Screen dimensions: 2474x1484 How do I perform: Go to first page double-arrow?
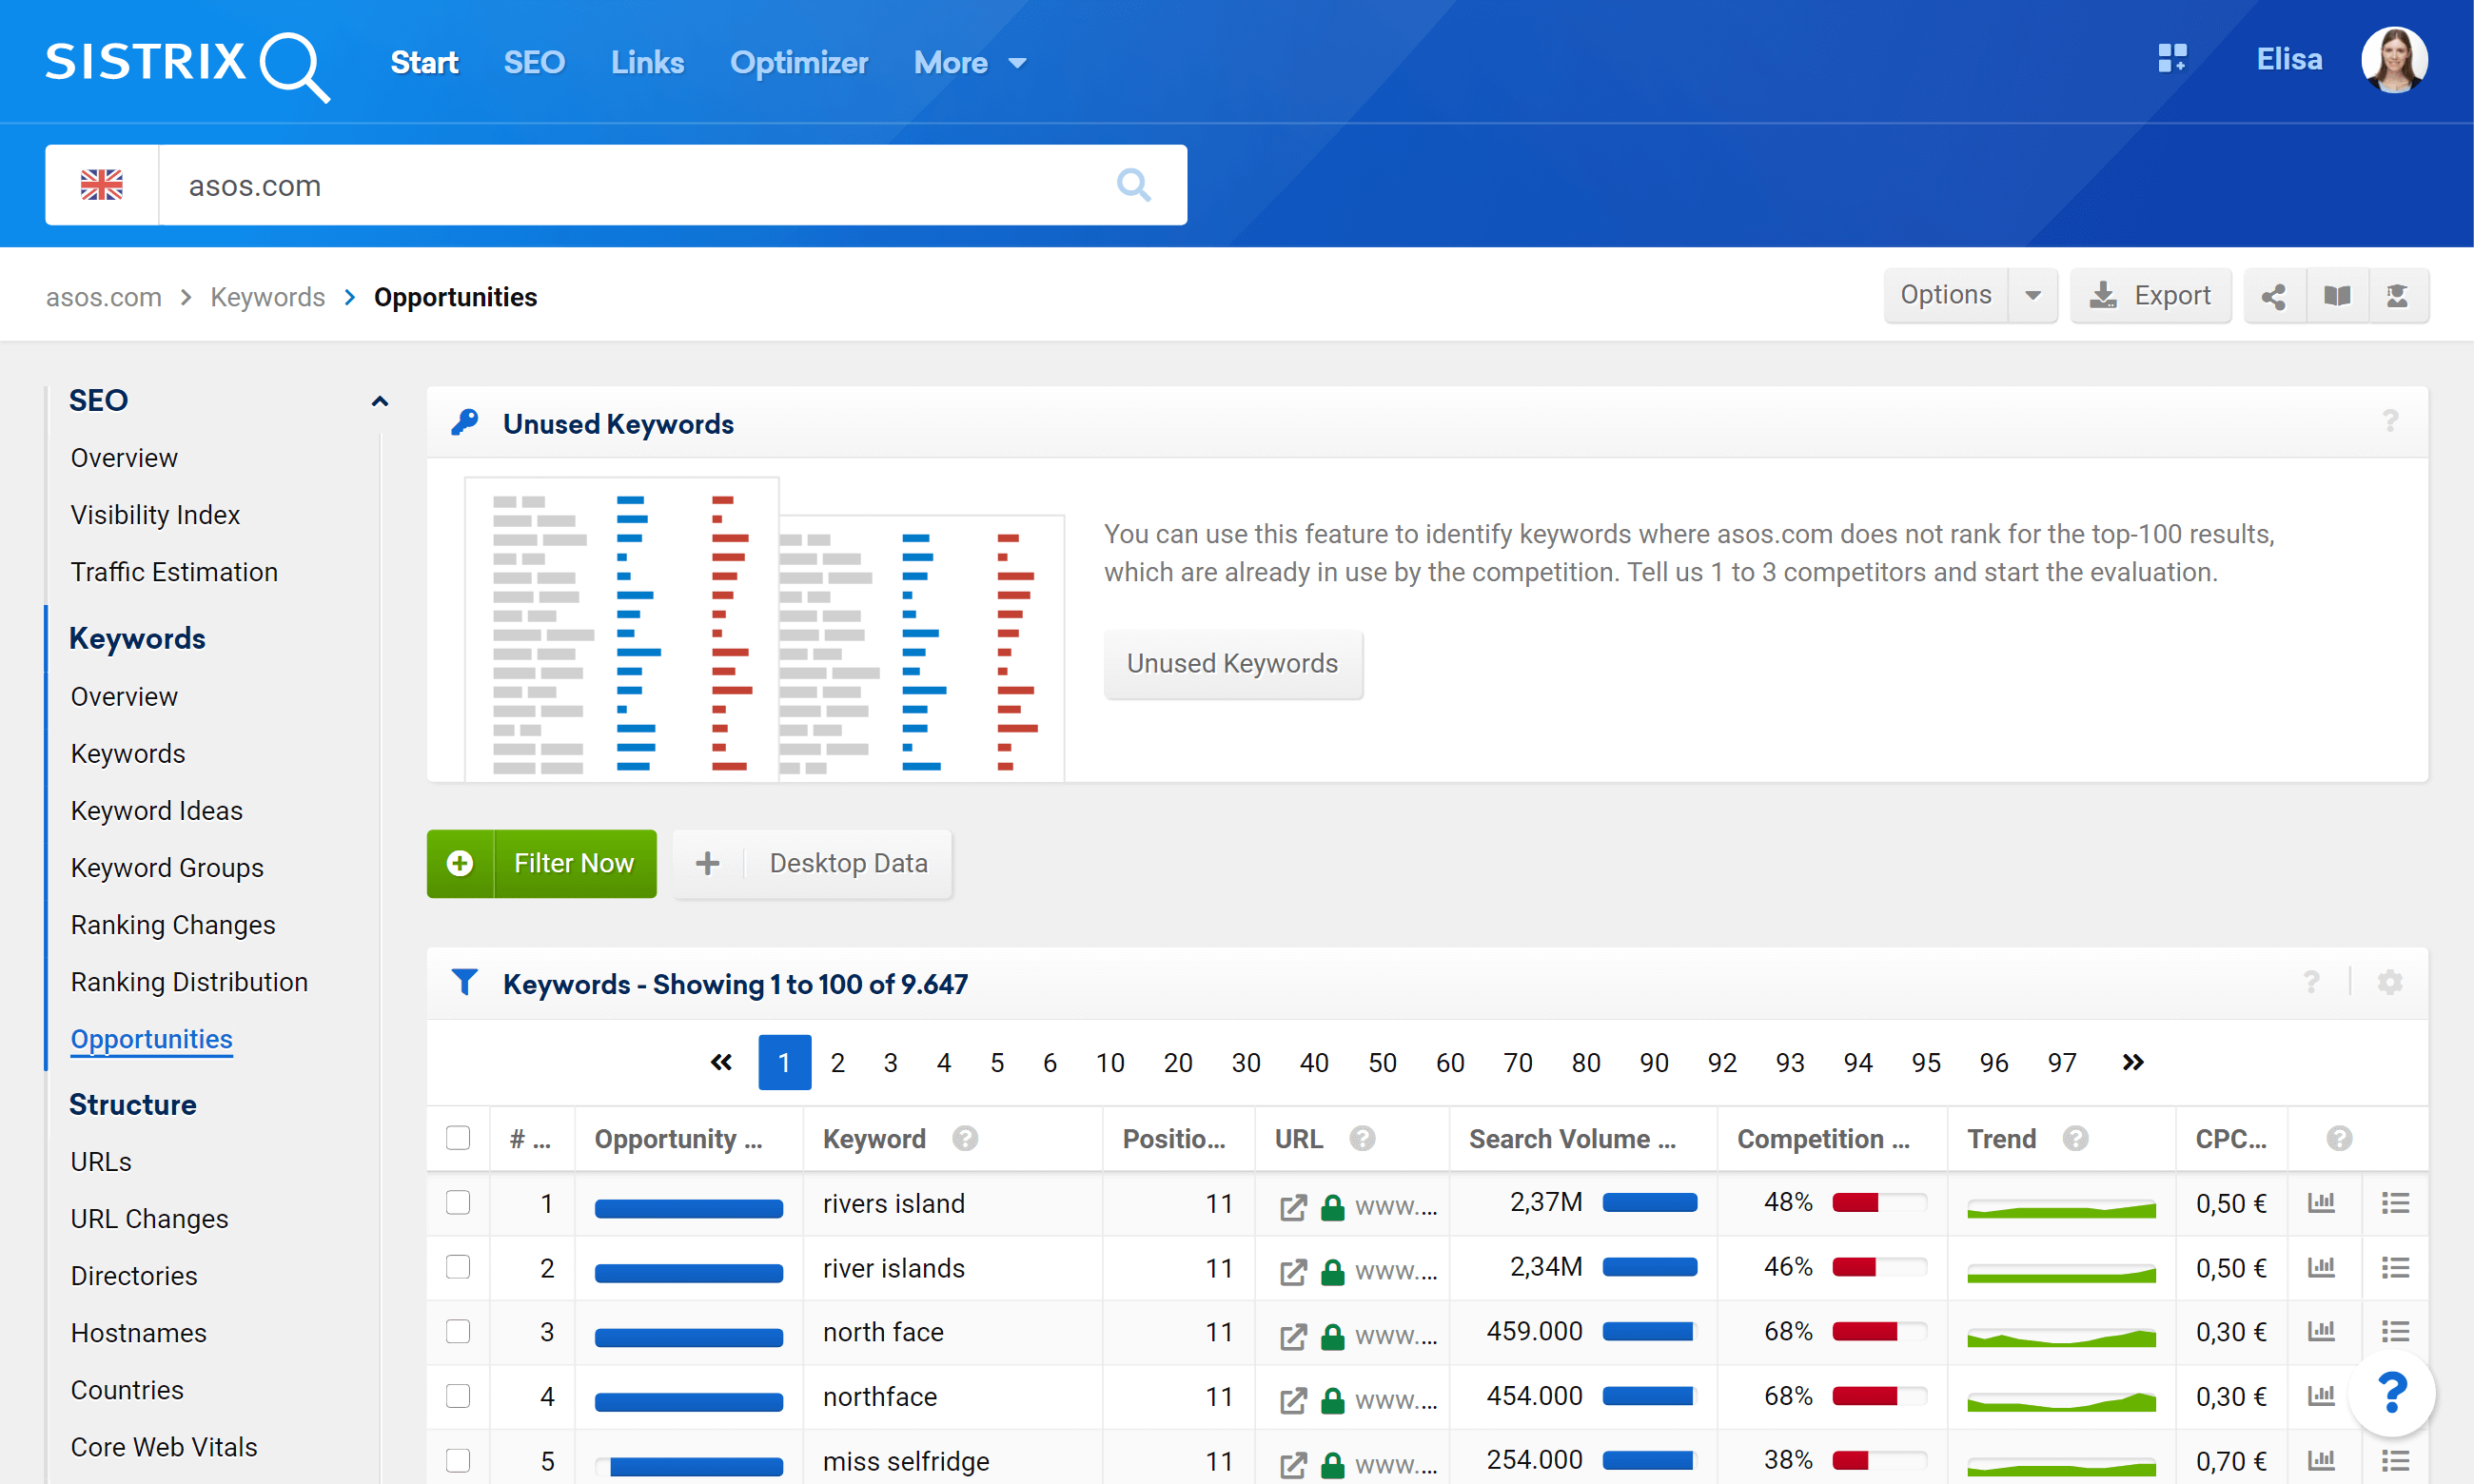point(721,1062)
